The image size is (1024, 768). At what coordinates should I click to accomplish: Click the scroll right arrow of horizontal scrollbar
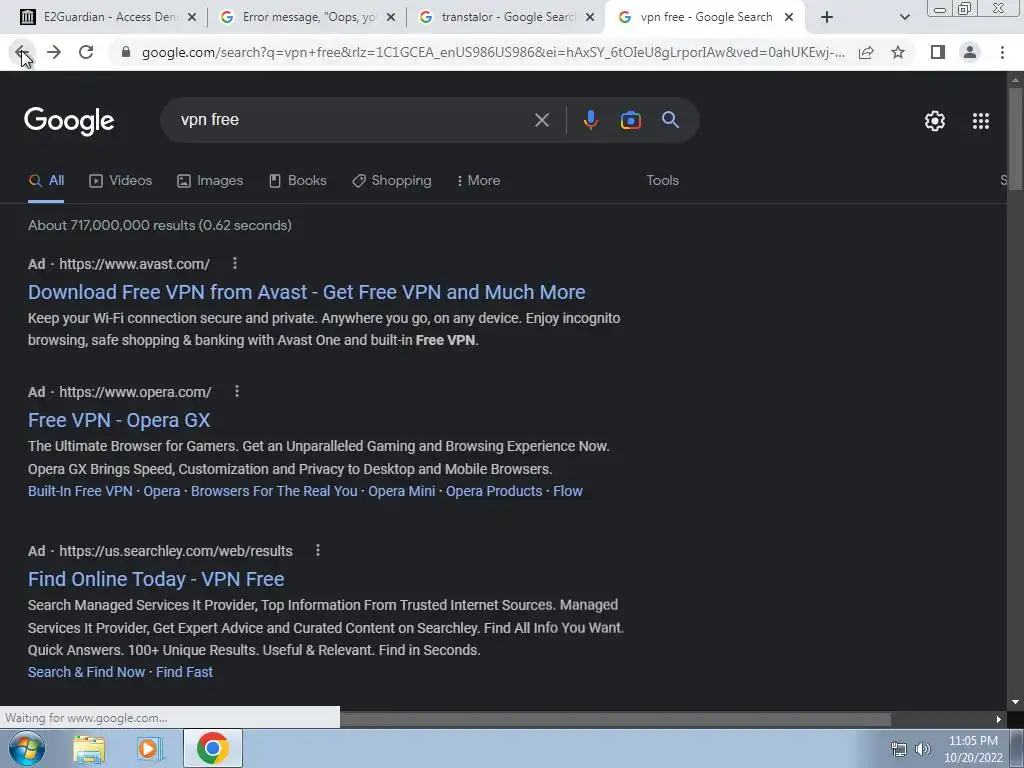tap(999, 719)
